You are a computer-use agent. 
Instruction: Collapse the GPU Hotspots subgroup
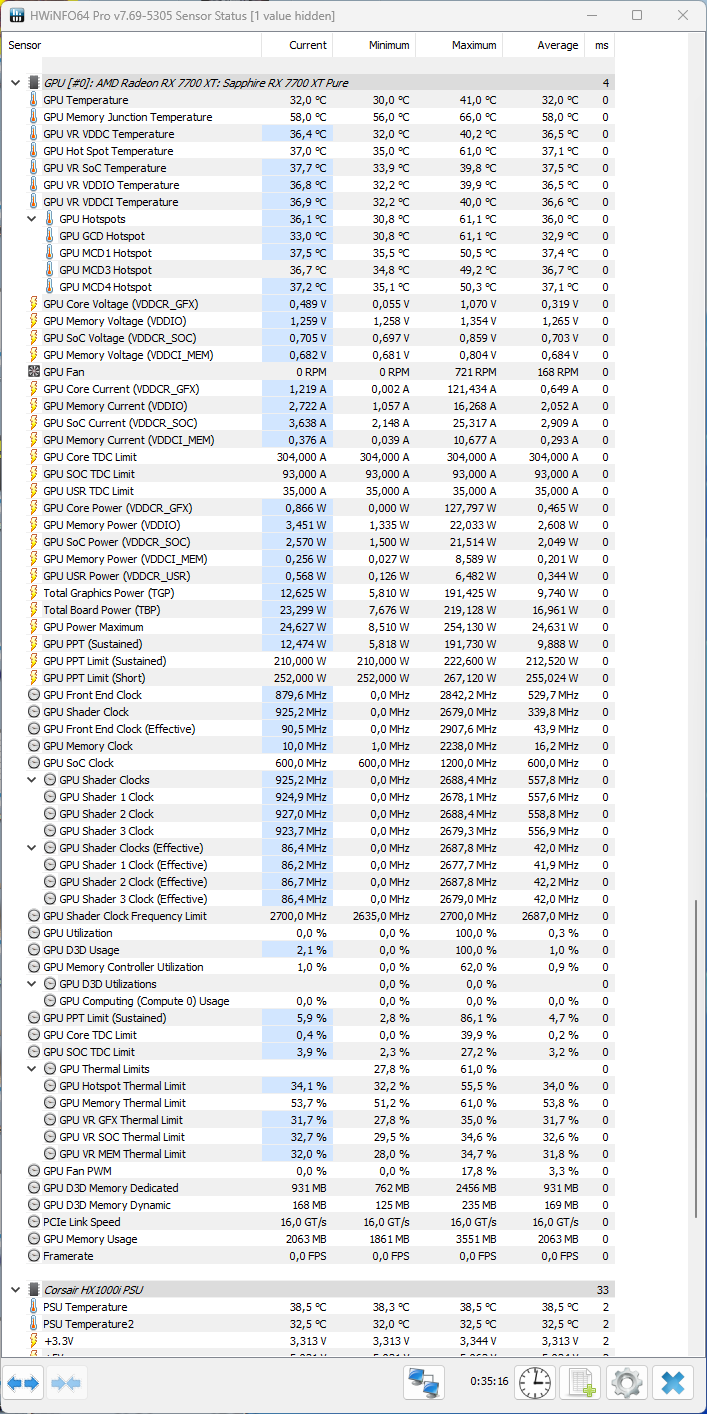click(32, 219)
